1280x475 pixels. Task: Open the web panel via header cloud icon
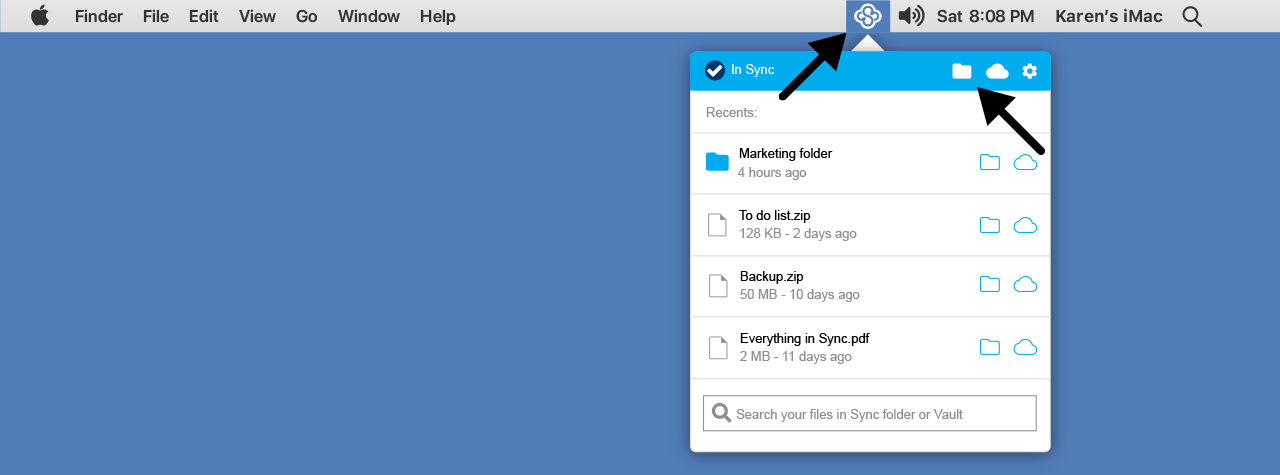[997, 71]
